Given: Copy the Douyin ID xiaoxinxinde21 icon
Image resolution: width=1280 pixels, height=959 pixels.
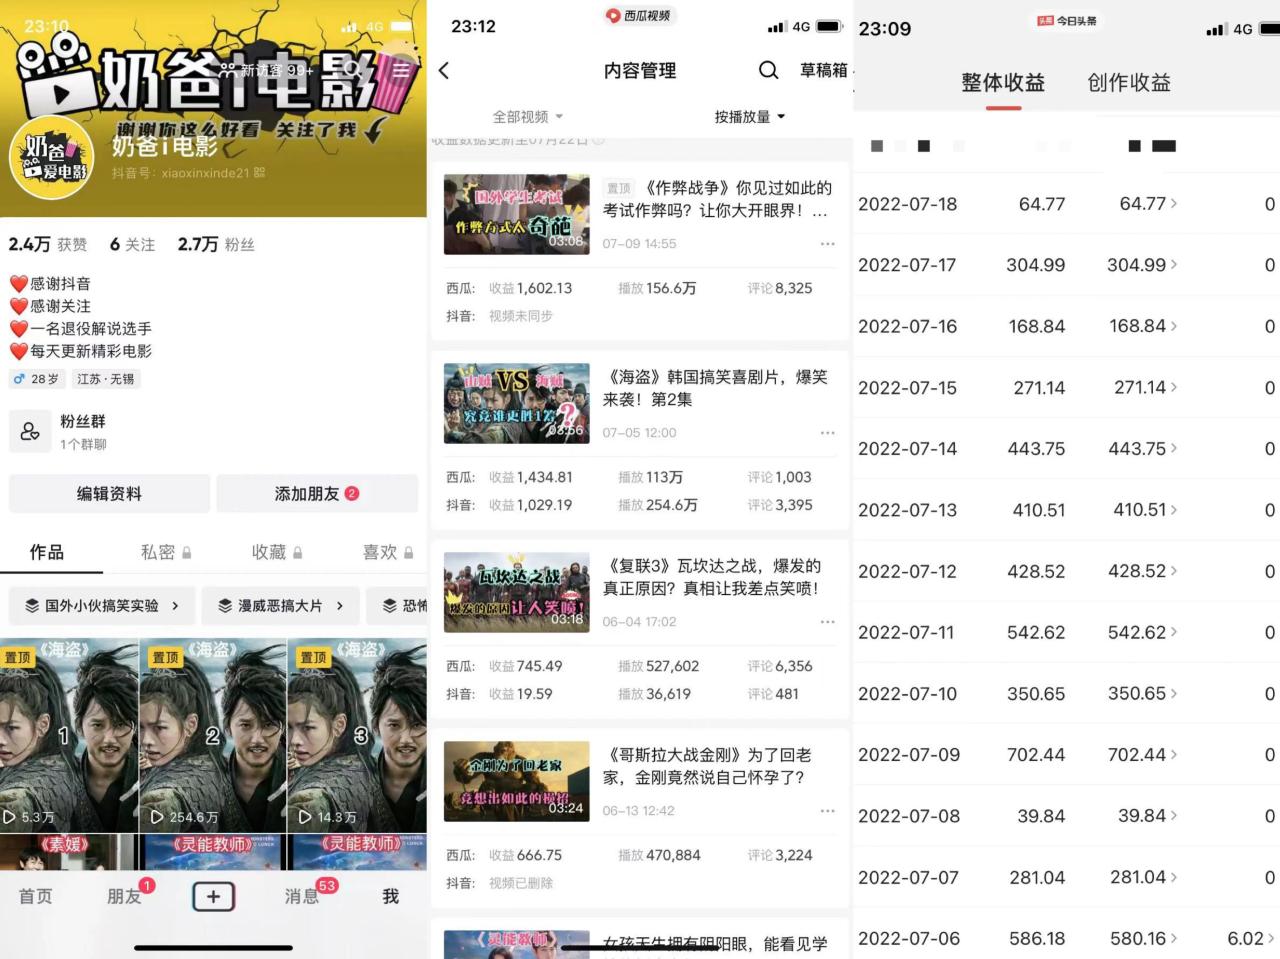Looking at the screenshot, I should (260, 172).
